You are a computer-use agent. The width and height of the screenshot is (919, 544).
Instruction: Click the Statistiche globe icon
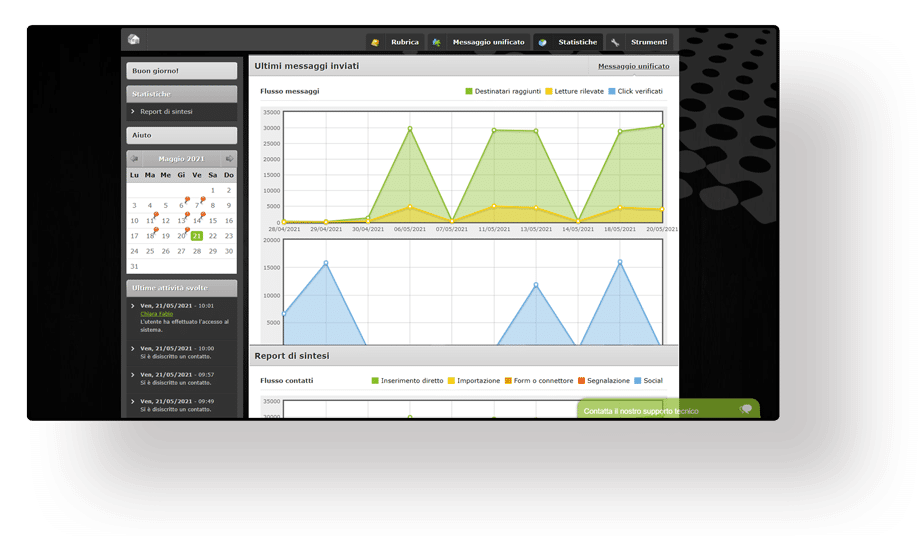542,42
